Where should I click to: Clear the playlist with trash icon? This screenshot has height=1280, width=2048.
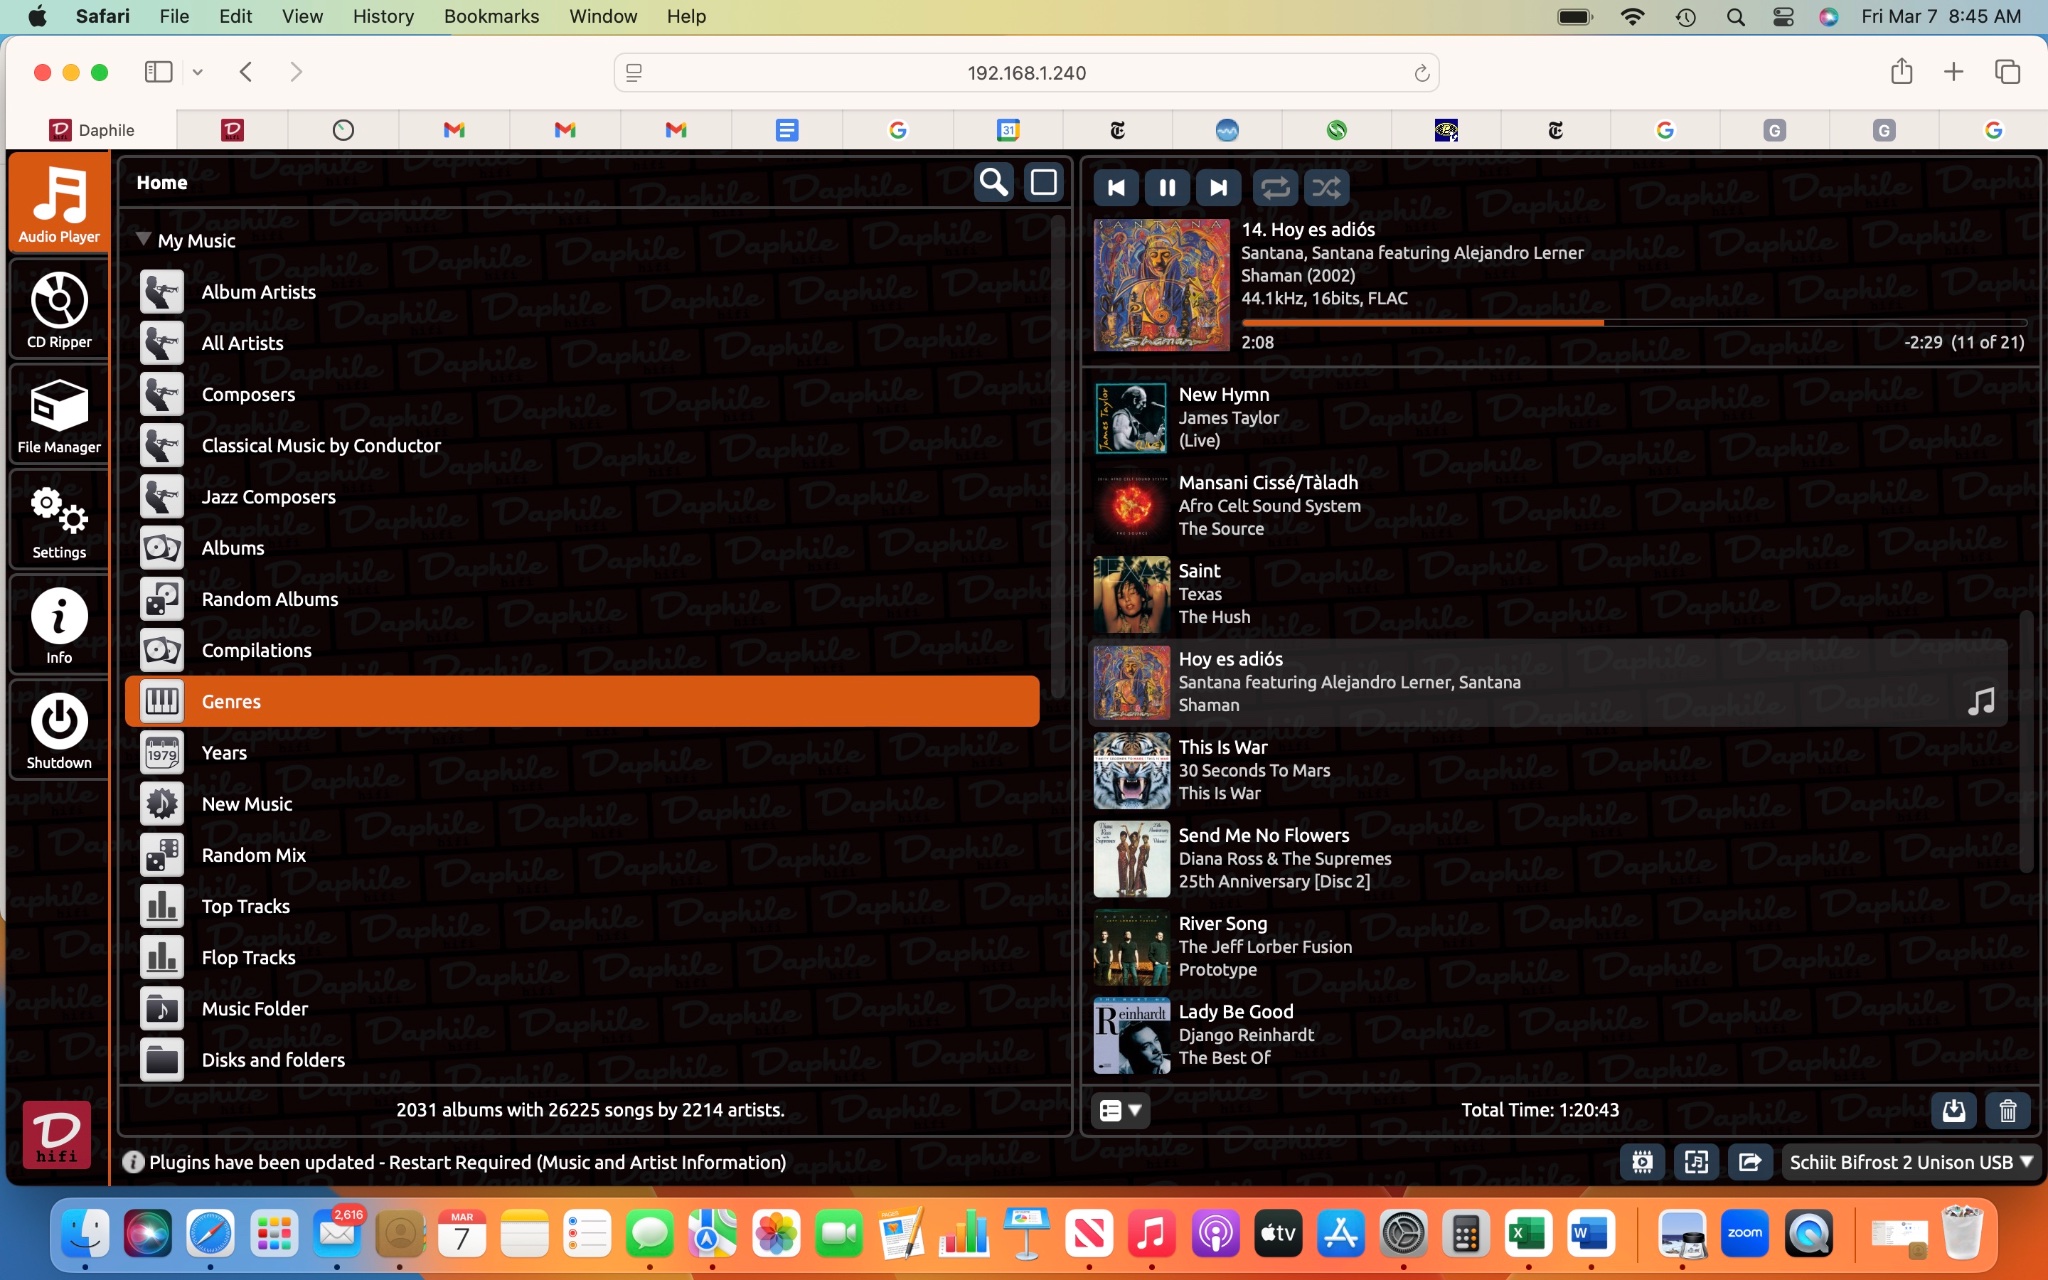point(2007,1110)
